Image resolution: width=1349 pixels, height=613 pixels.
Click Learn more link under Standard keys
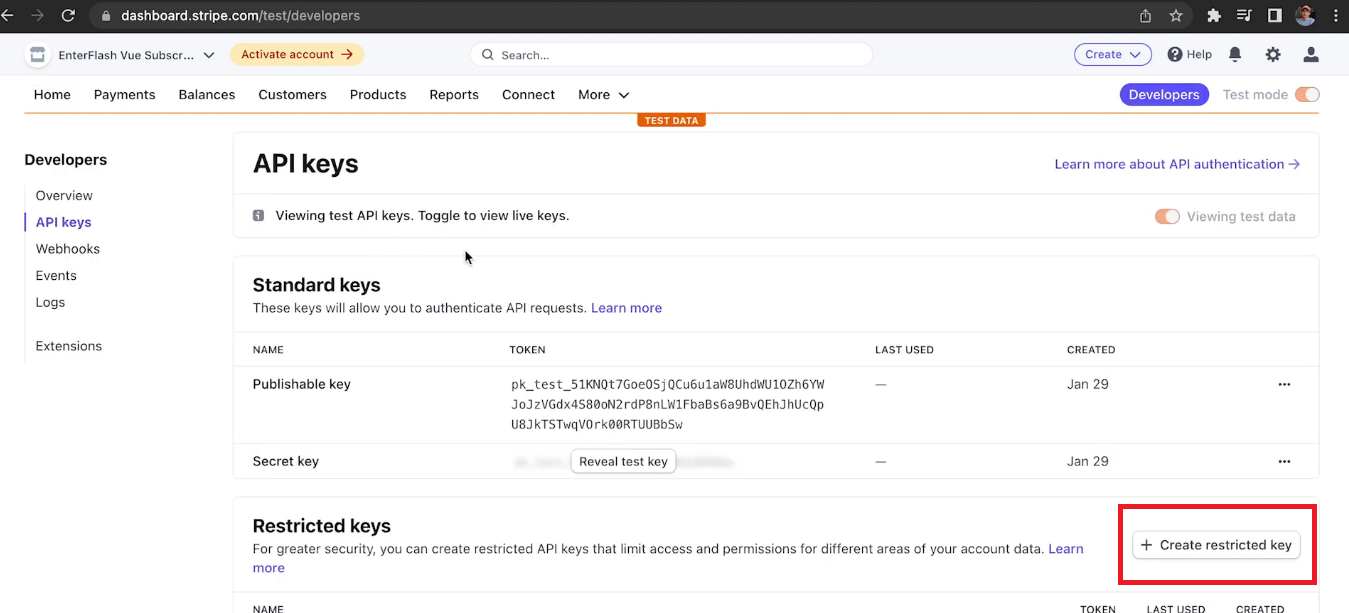[626, 308]
